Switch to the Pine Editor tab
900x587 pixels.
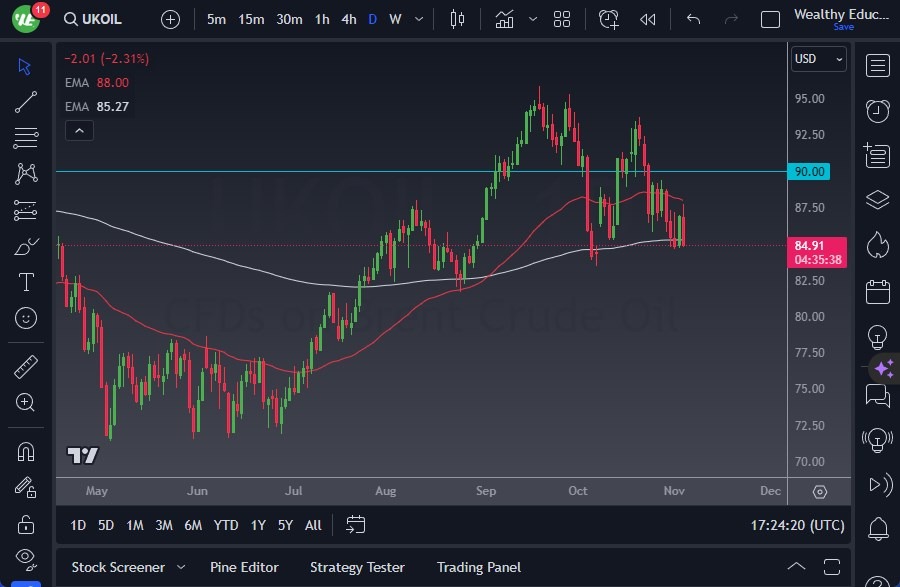click(244, 567)
